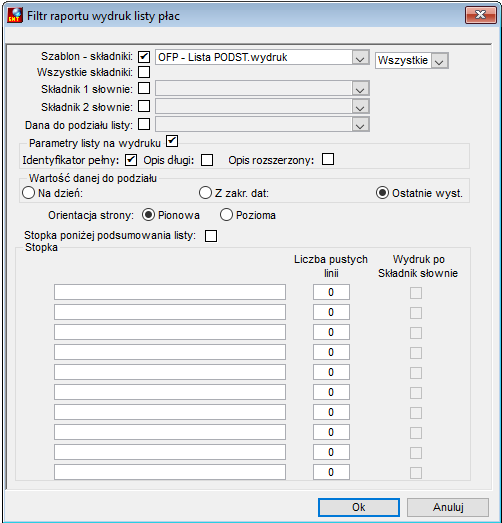
Task: Expand Dana do podziału listy dropdown
Action: tap(360, 125)
